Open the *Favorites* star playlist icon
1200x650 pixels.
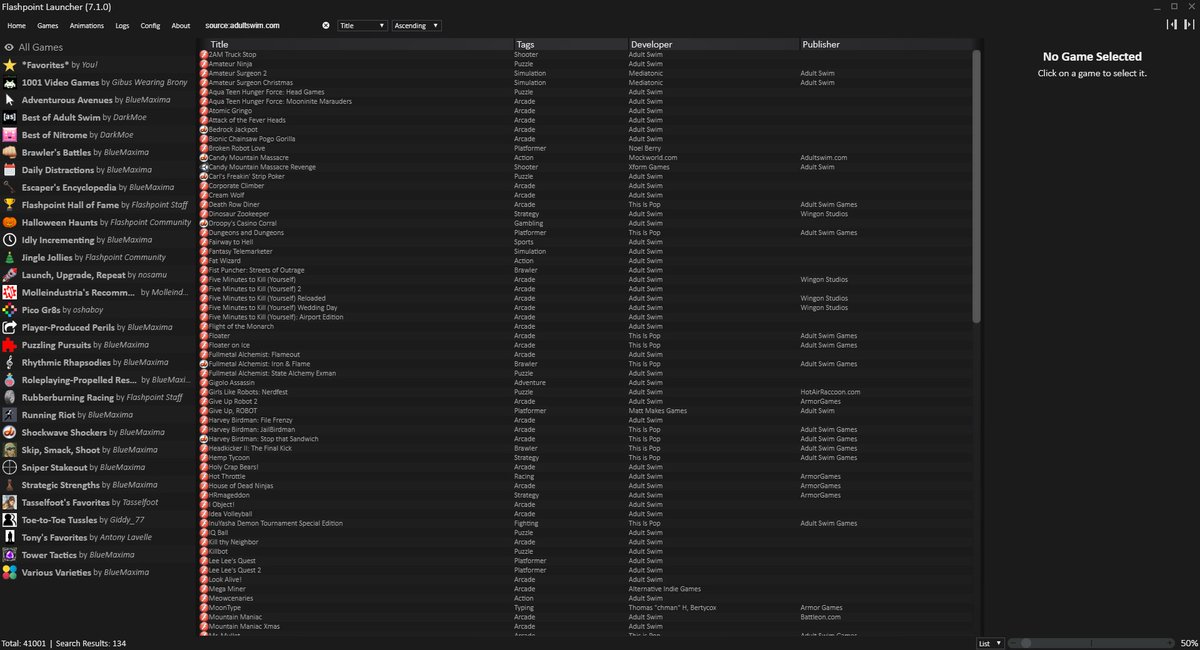[x=9, y=65]
